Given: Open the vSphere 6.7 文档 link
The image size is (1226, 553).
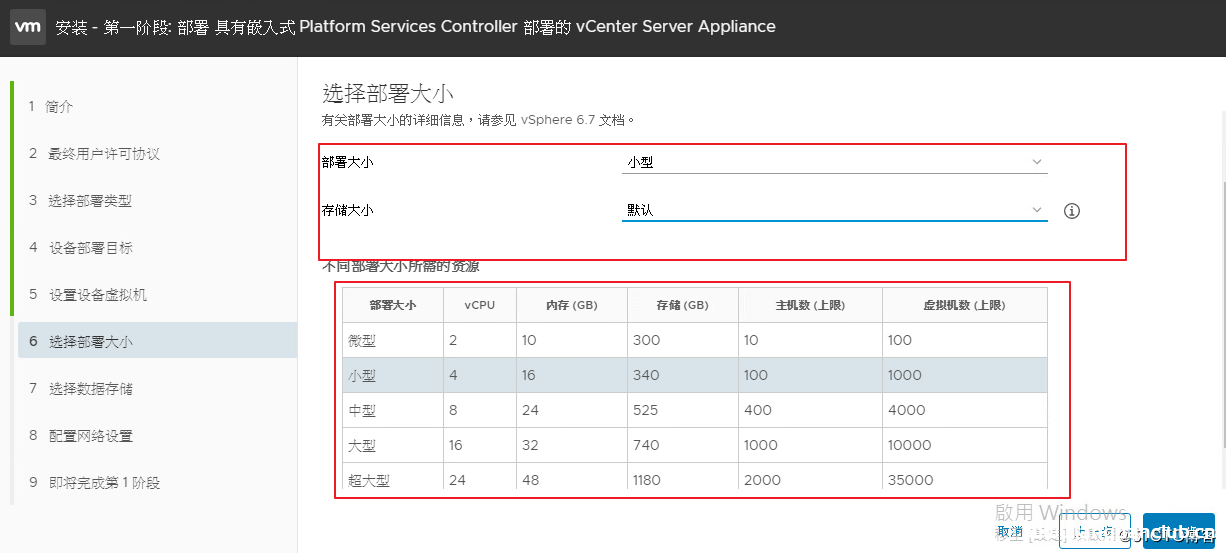Looking at the screenshot, I should (x=578, y=120).
